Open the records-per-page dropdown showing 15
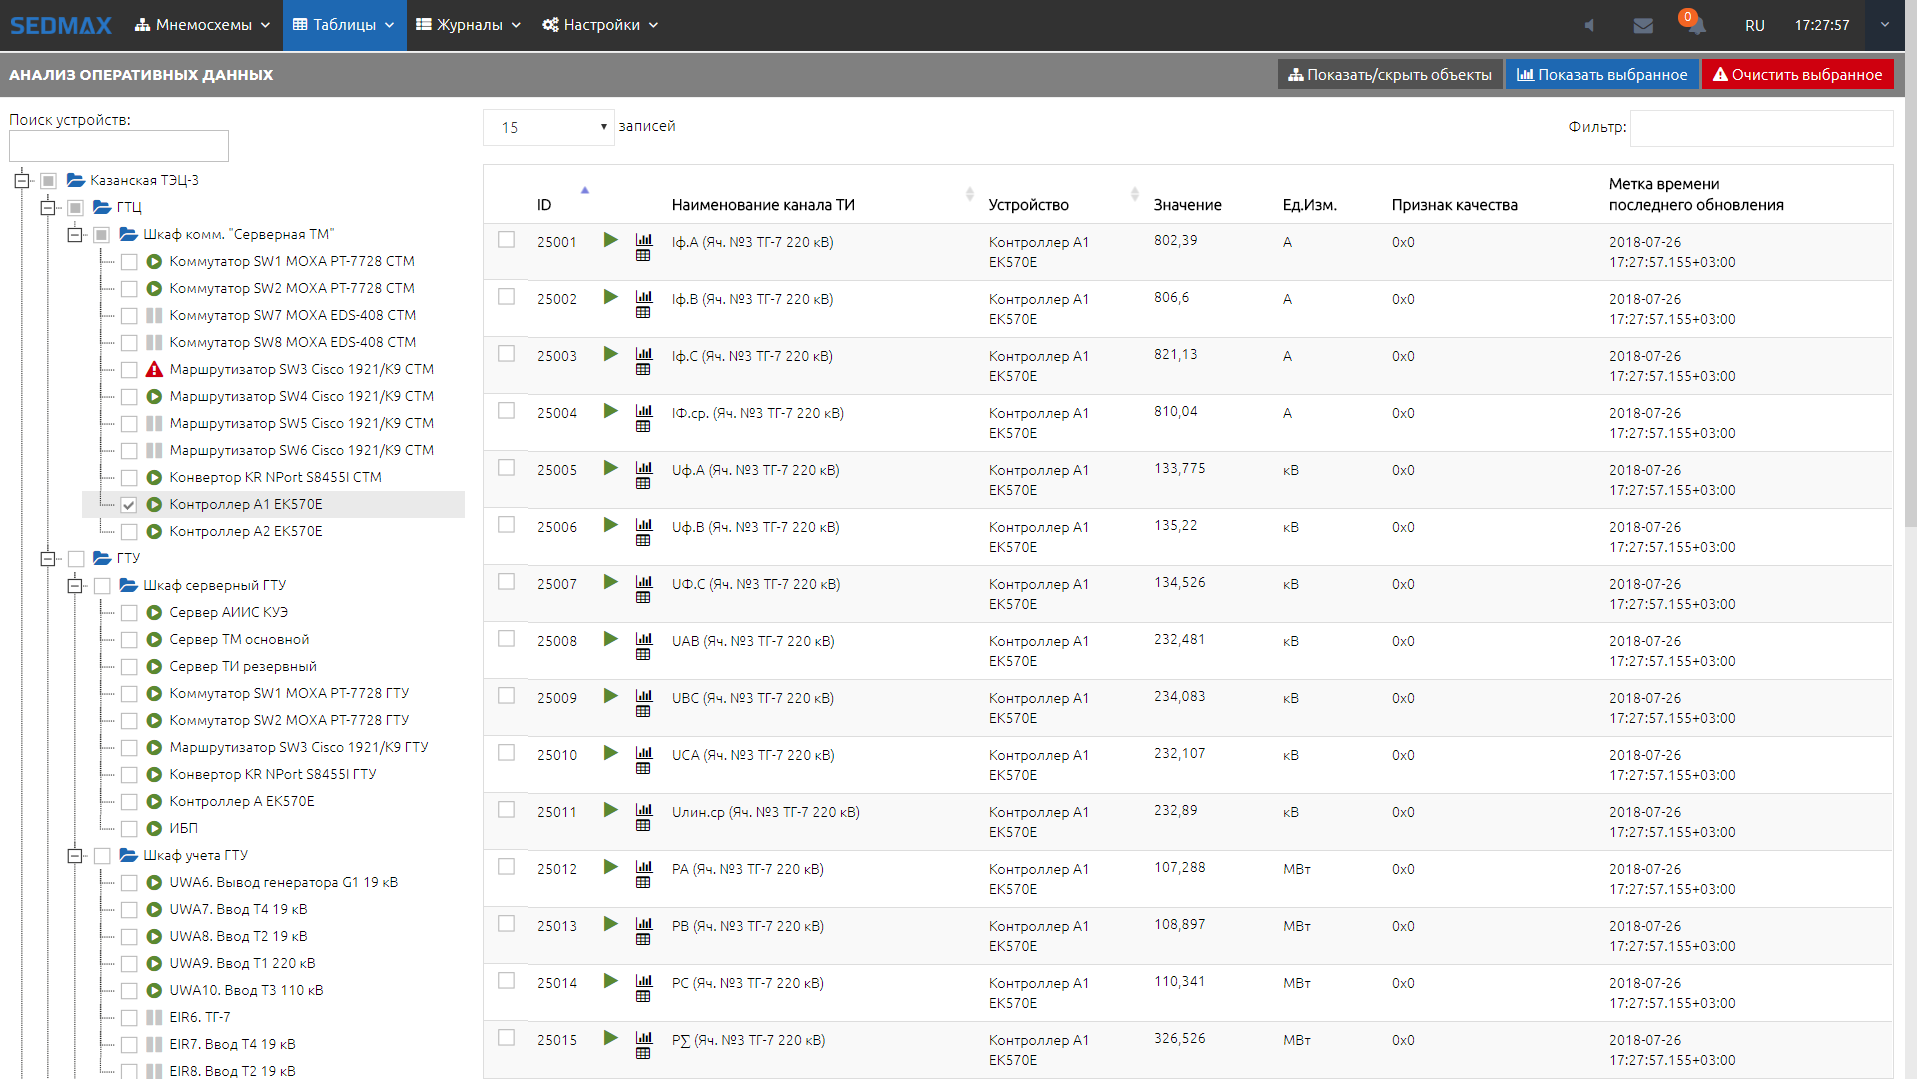 (x=548, y=127)
